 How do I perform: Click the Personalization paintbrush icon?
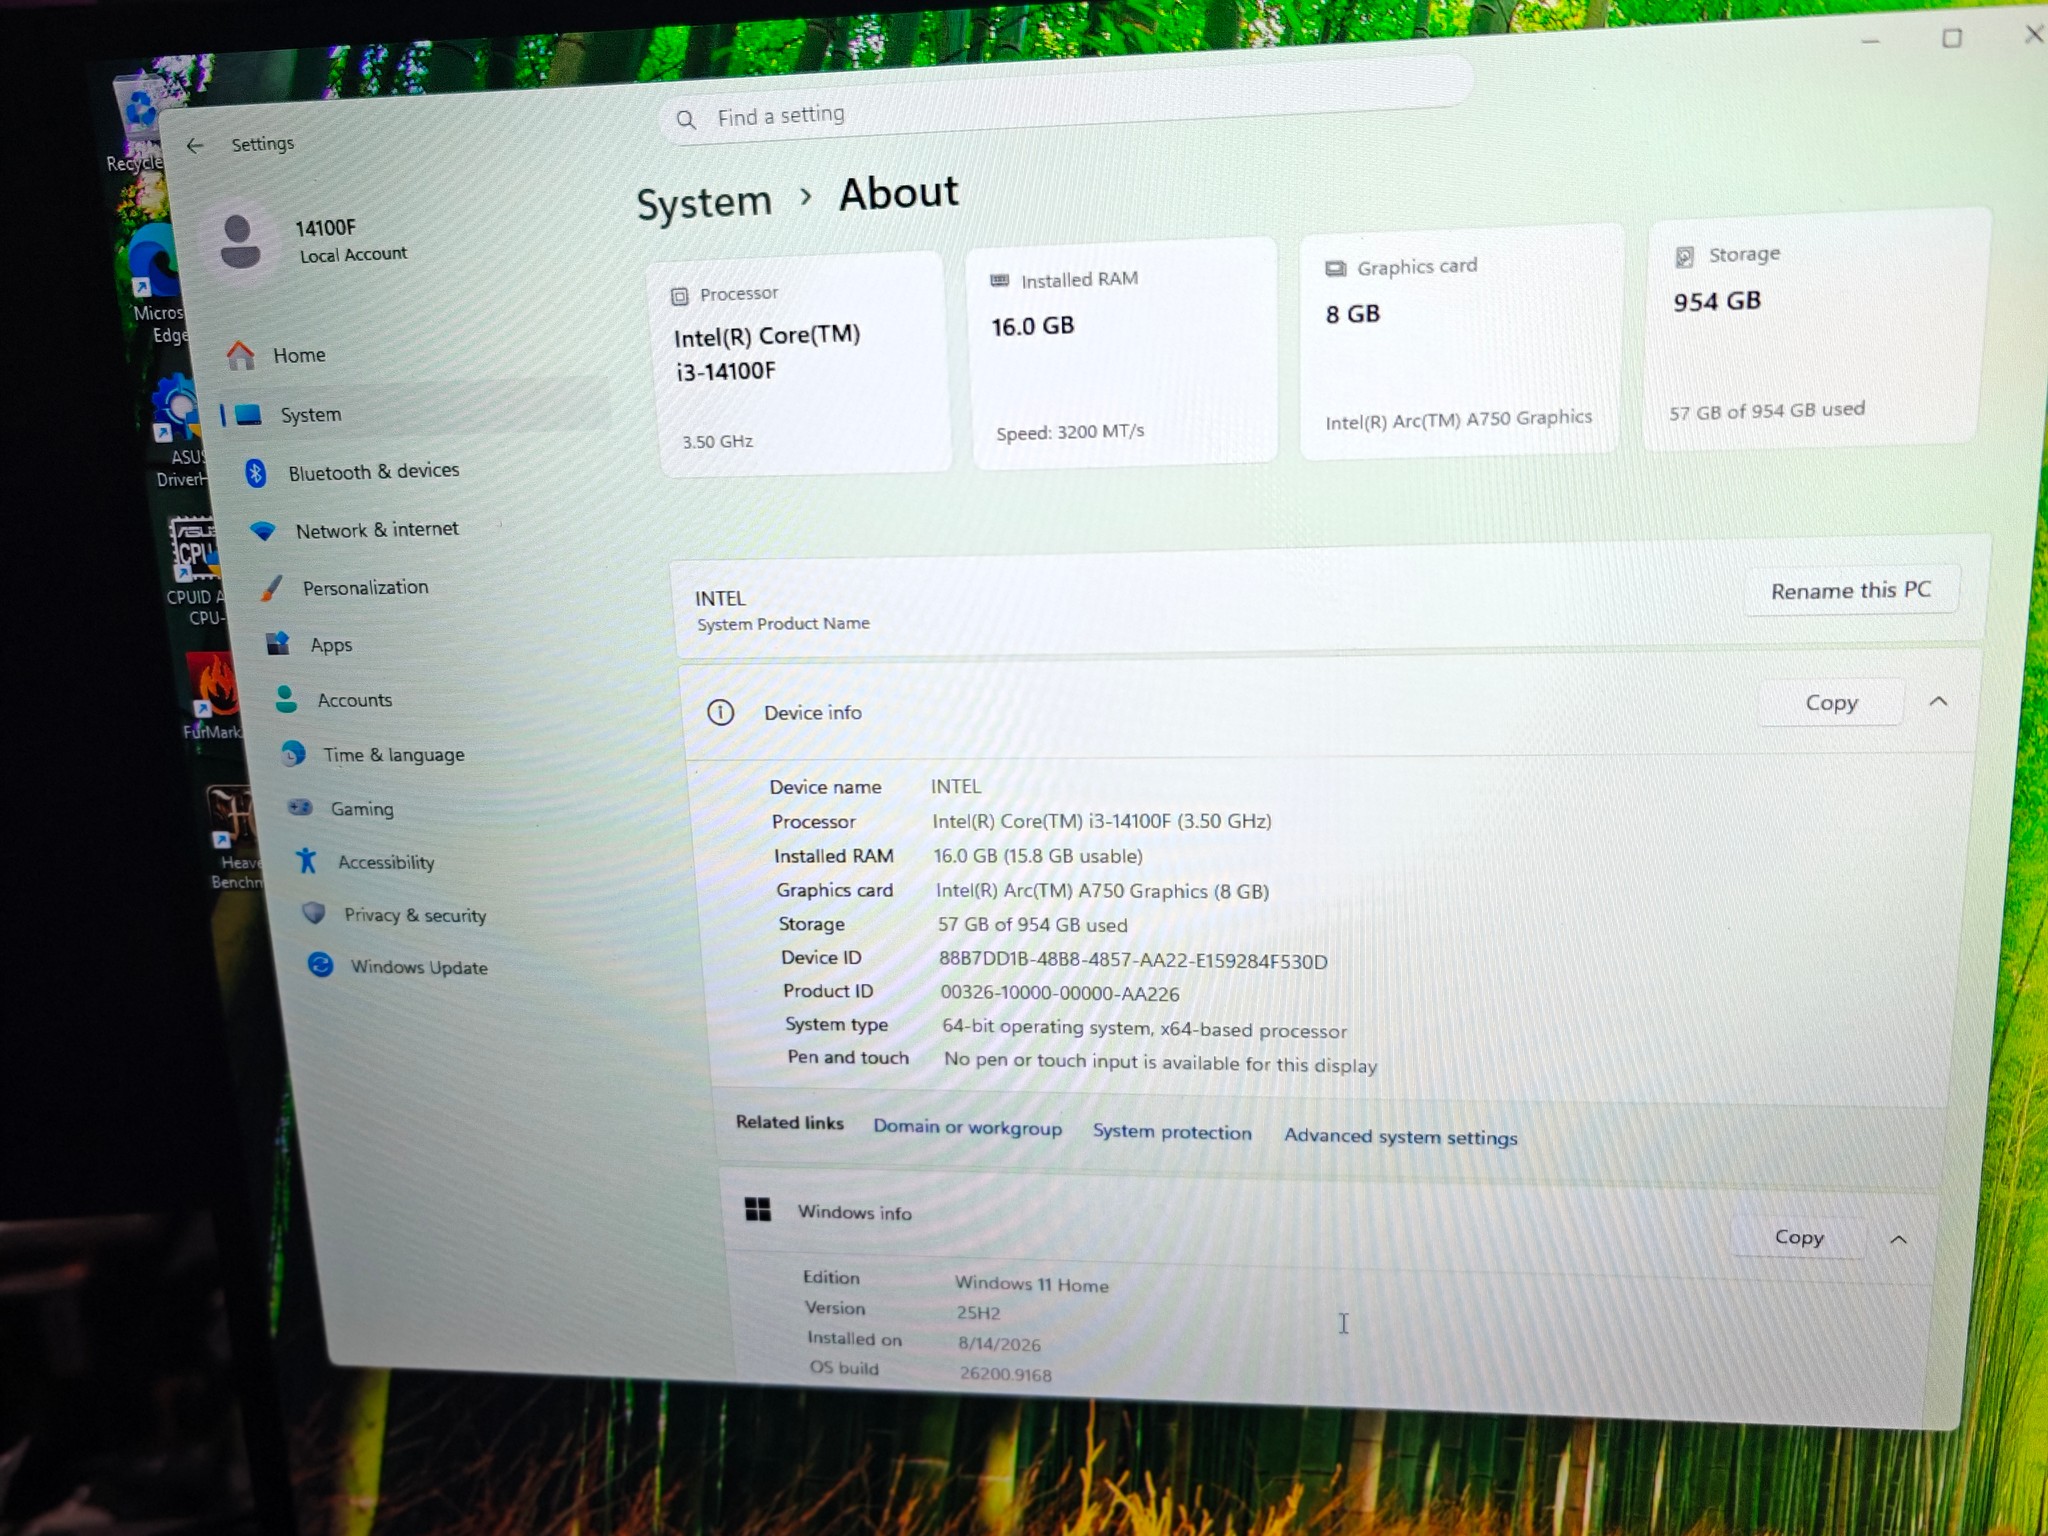coord(271,588)
